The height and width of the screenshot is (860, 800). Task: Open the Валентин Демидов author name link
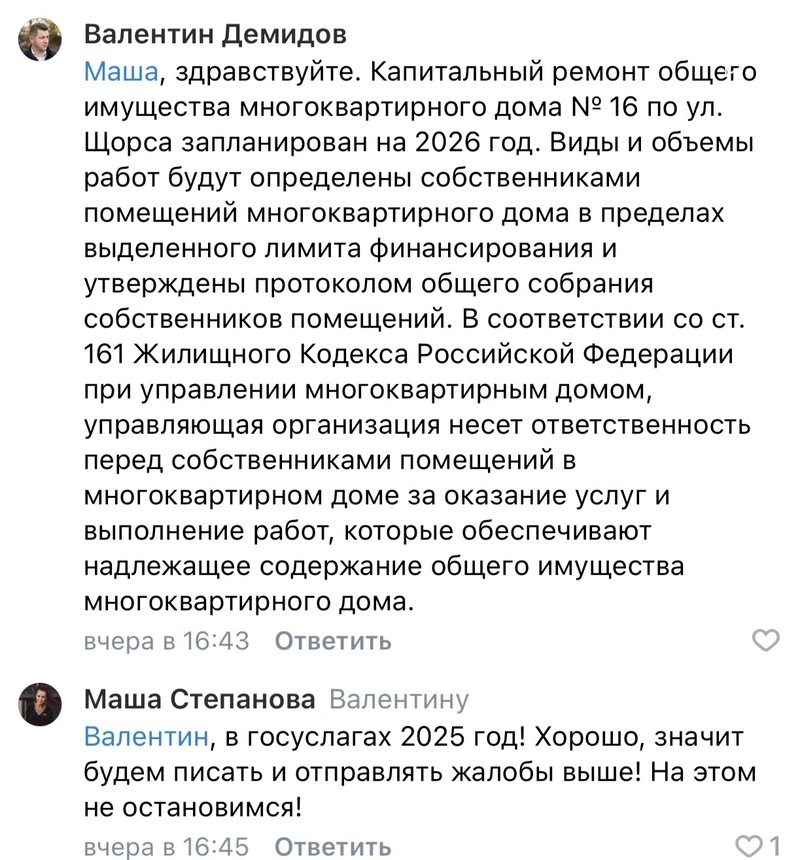click(215, 34)
